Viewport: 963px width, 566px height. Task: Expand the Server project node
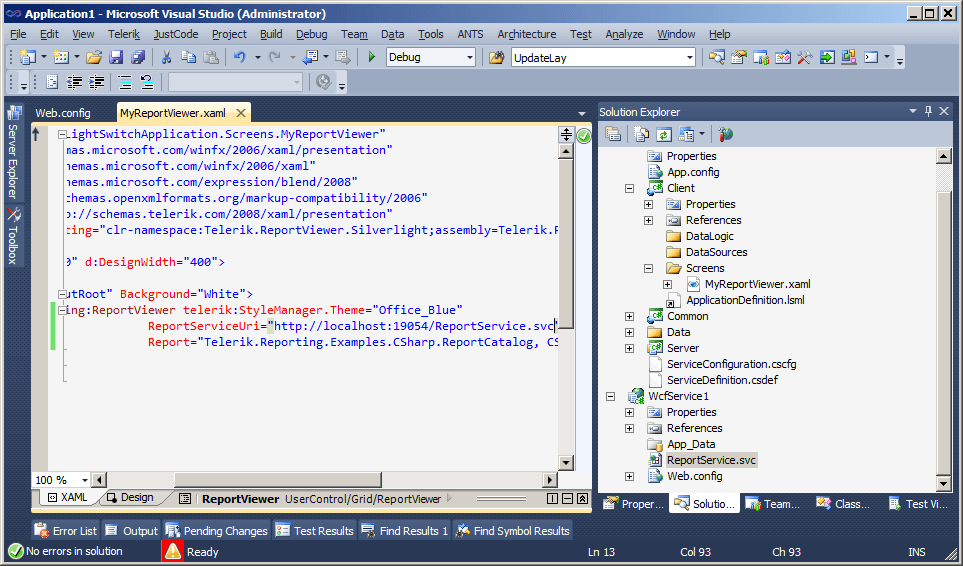[629, 348]
